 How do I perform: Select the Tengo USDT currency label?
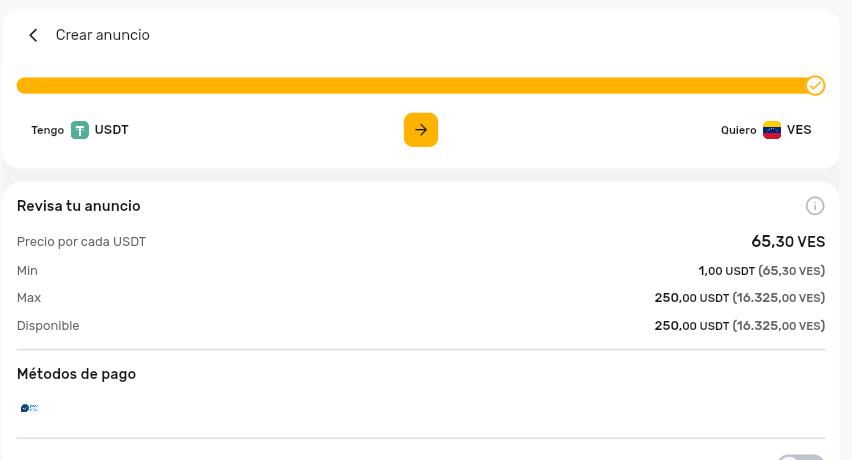coord(80,130)
